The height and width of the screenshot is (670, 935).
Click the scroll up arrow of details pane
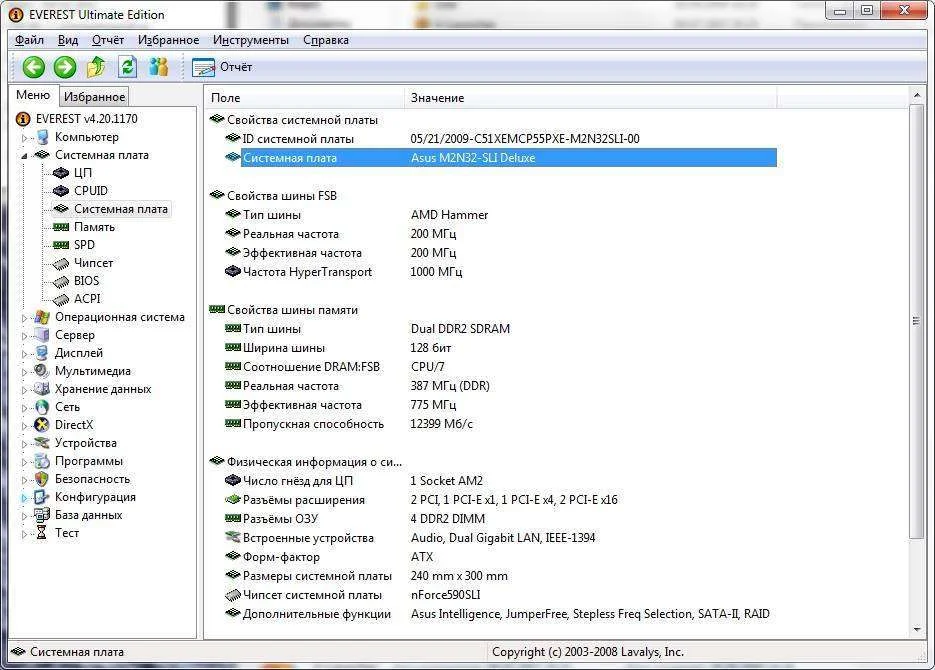[917, 95]
